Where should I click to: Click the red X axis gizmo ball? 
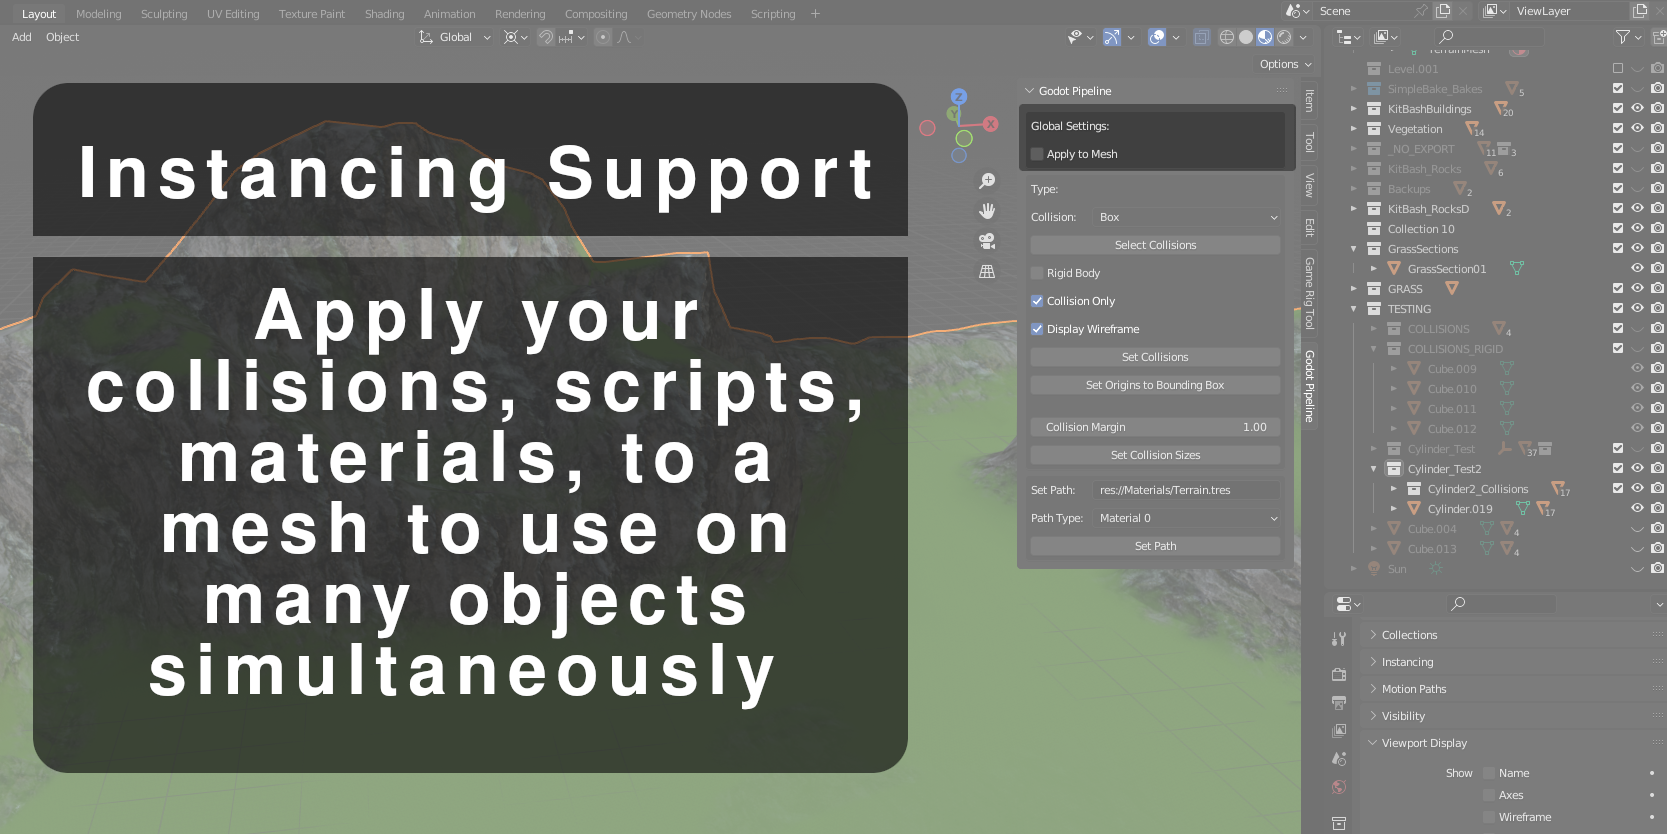(x=990, y=124)
